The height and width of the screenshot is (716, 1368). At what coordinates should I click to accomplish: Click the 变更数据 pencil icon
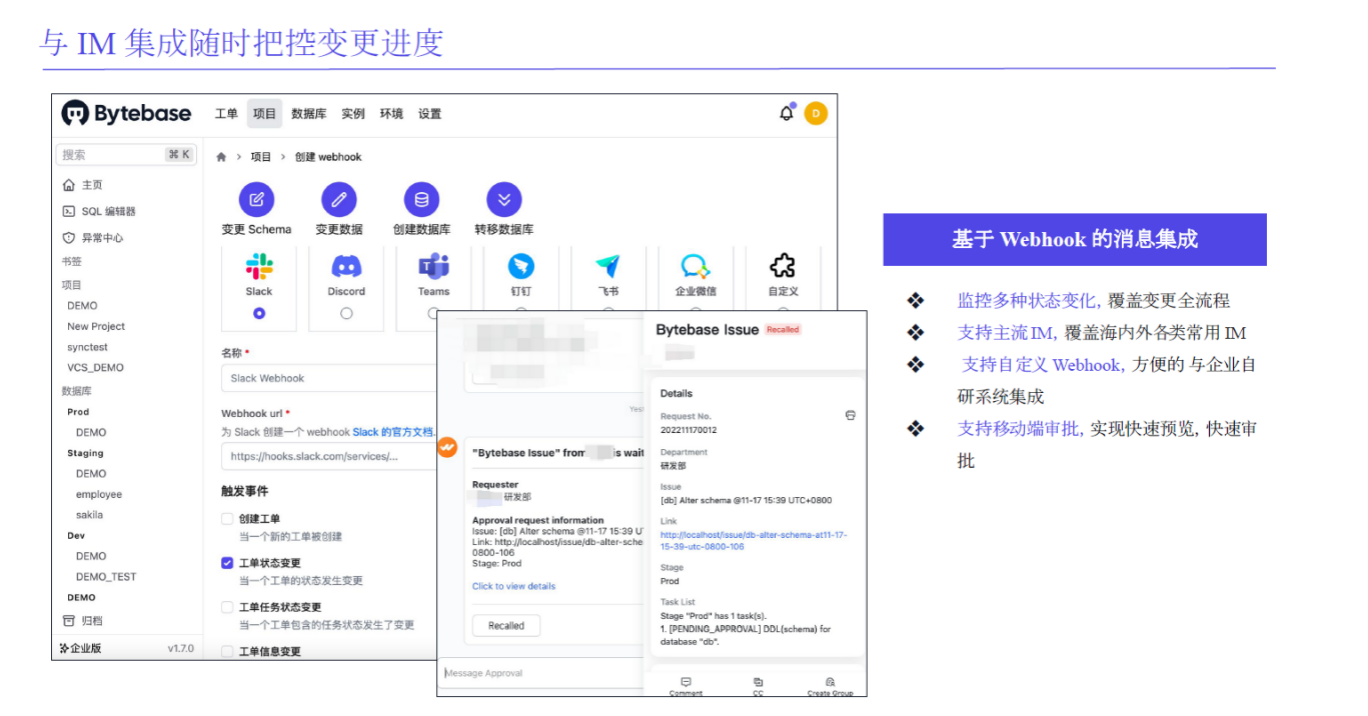coord(339,200)
